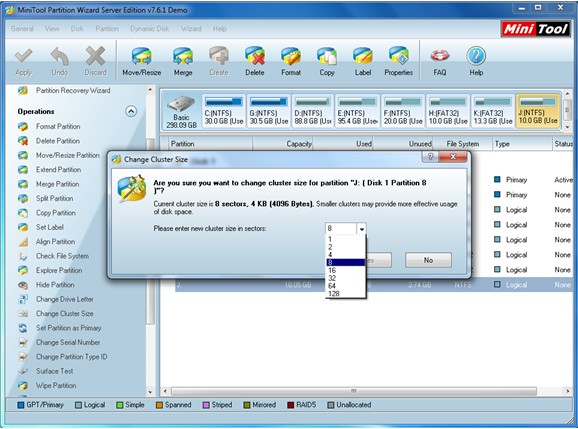Open the View menu
The image size is (578, 429).
(x=52, y=29)
